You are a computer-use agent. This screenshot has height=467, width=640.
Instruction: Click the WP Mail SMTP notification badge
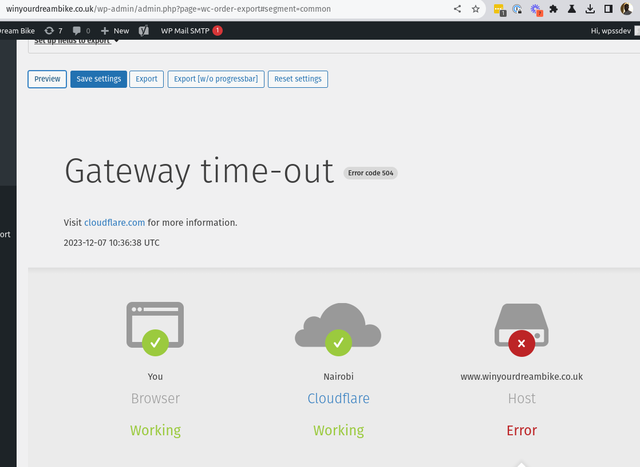pos(218,30)
